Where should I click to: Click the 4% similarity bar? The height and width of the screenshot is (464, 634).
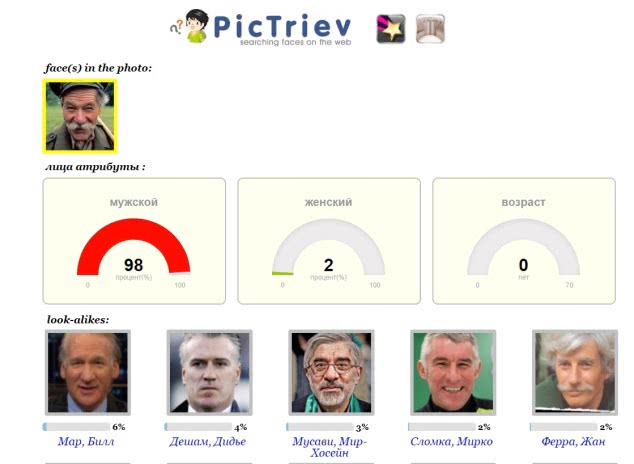(x=198, y=427)
